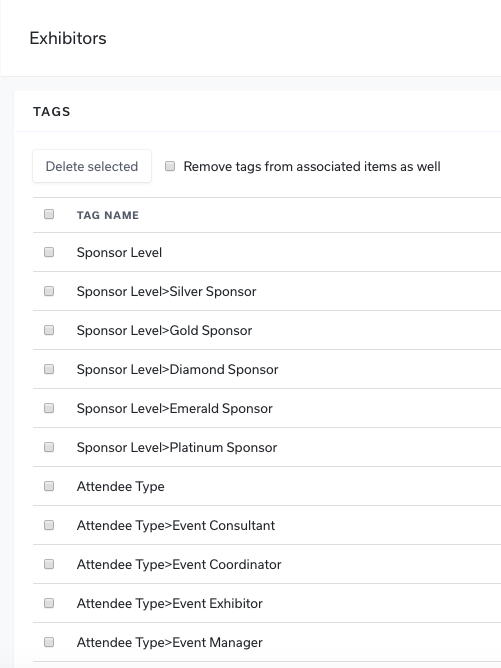Select the Silver Sponsor tag checkbox
Screen dimensions: 501x668
[49, 291]
